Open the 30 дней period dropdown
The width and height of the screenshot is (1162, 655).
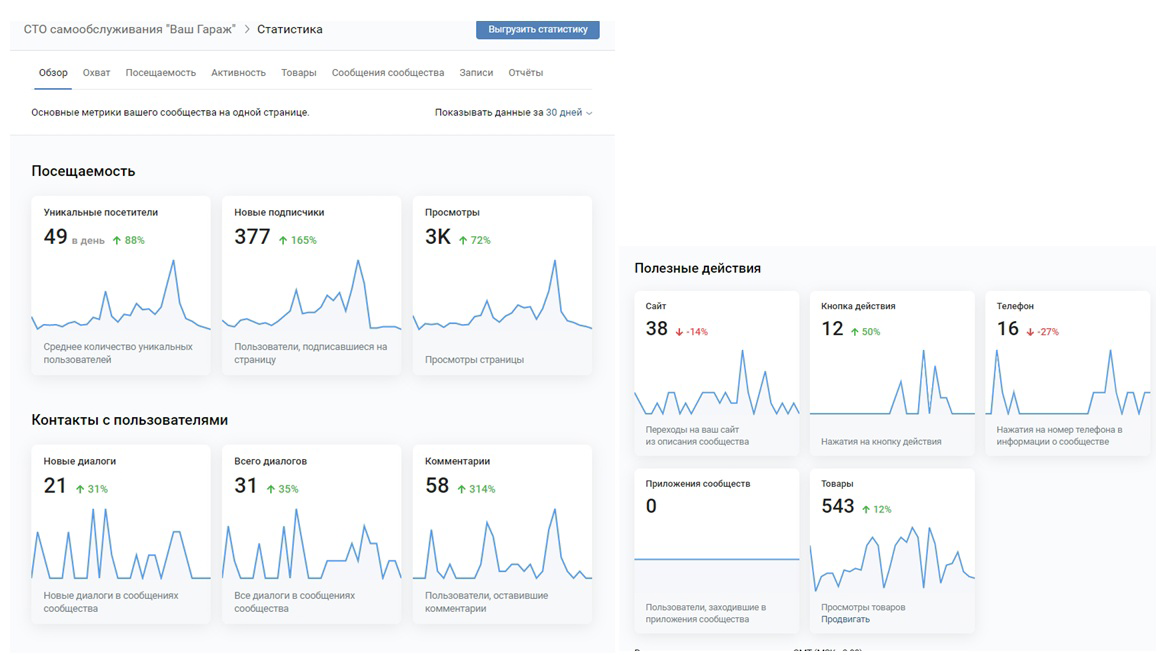coord(568,113)
